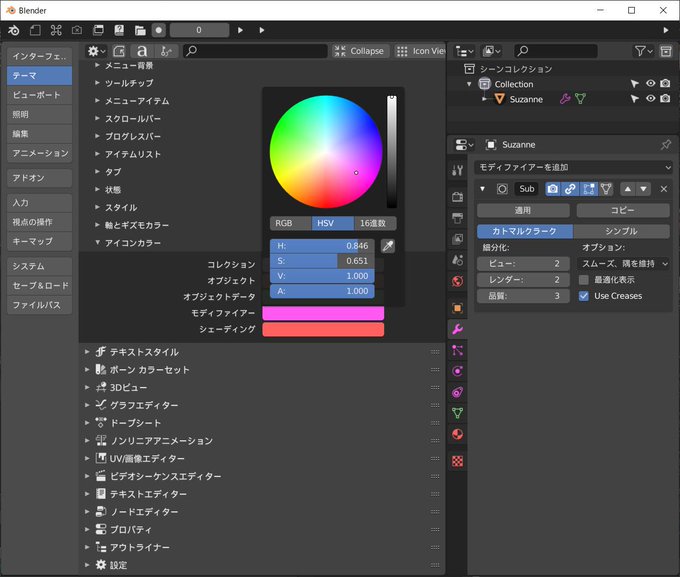
Task: Collapse the Sub modifier panel triangle
Action: pyautogui.click(x=482, y=189)
